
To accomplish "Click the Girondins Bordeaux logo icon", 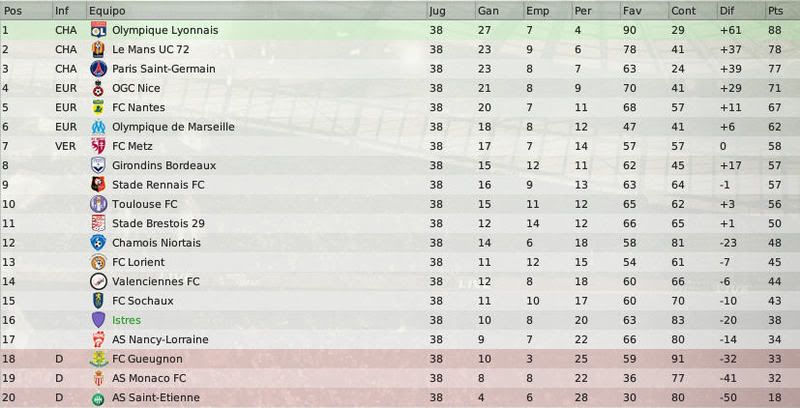I will (x=98, y=165).
